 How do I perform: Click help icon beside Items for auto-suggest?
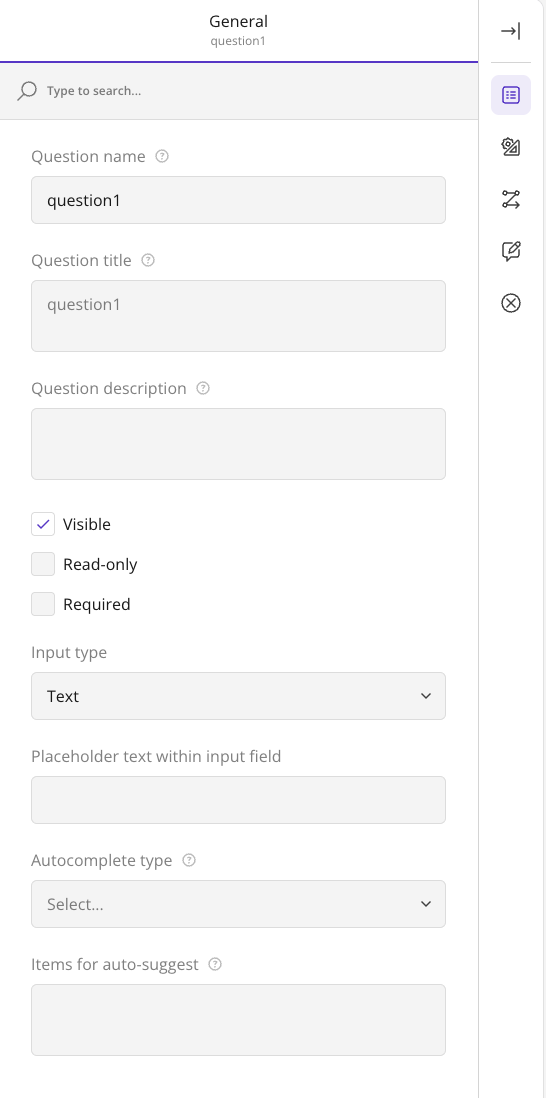[x=216, y=964]
